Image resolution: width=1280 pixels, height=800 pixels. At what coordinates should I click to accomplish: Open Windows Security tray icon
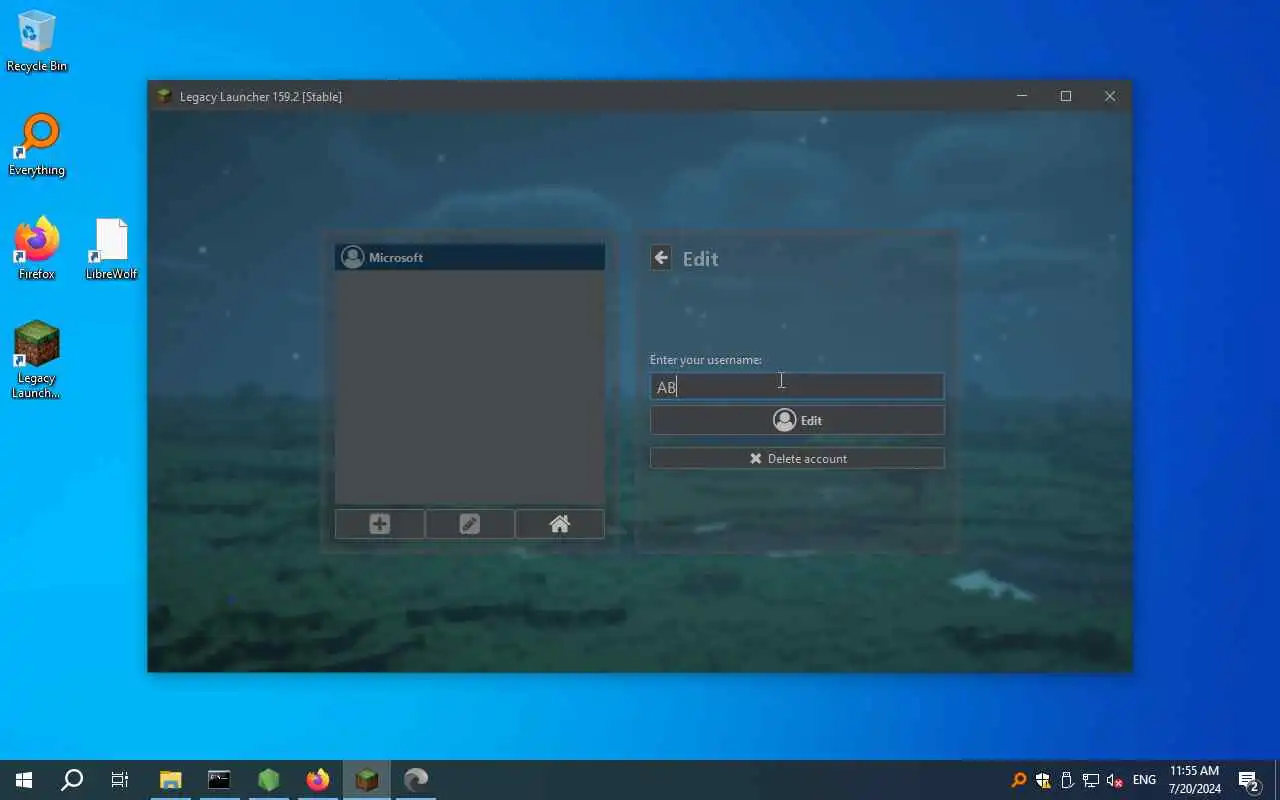pos(1043,780)
